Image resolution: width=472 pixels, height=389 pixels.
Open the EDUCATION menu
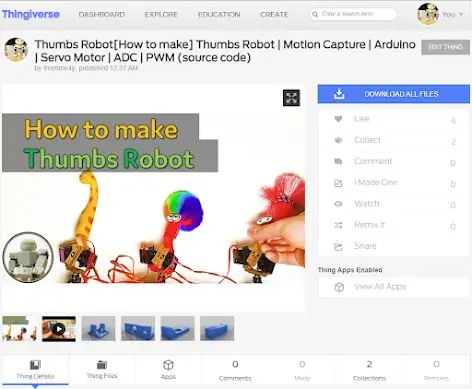click(x=219, y=15)
